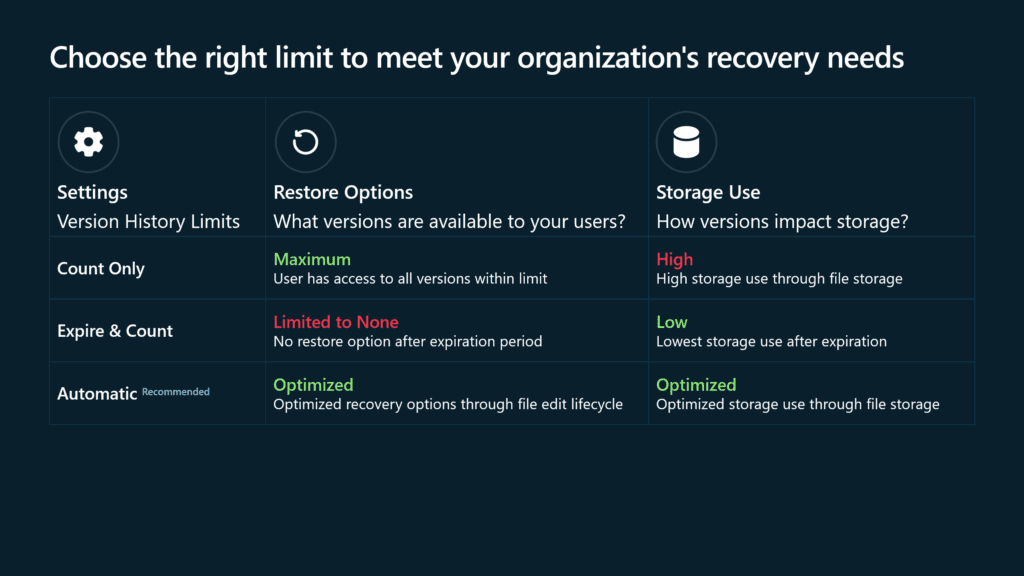Click the 'Recommended' tag beside Automatic
Viewport: 1024px width, 576px height.
(x=176, y=392)
